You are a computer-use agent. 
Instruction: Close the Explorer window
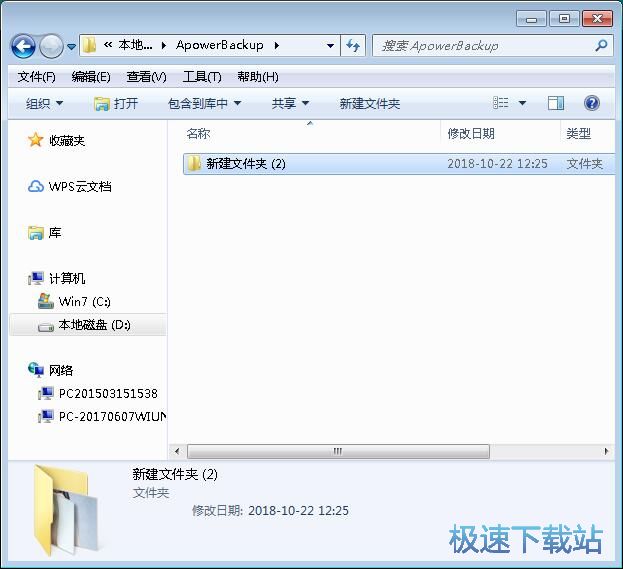597,19
